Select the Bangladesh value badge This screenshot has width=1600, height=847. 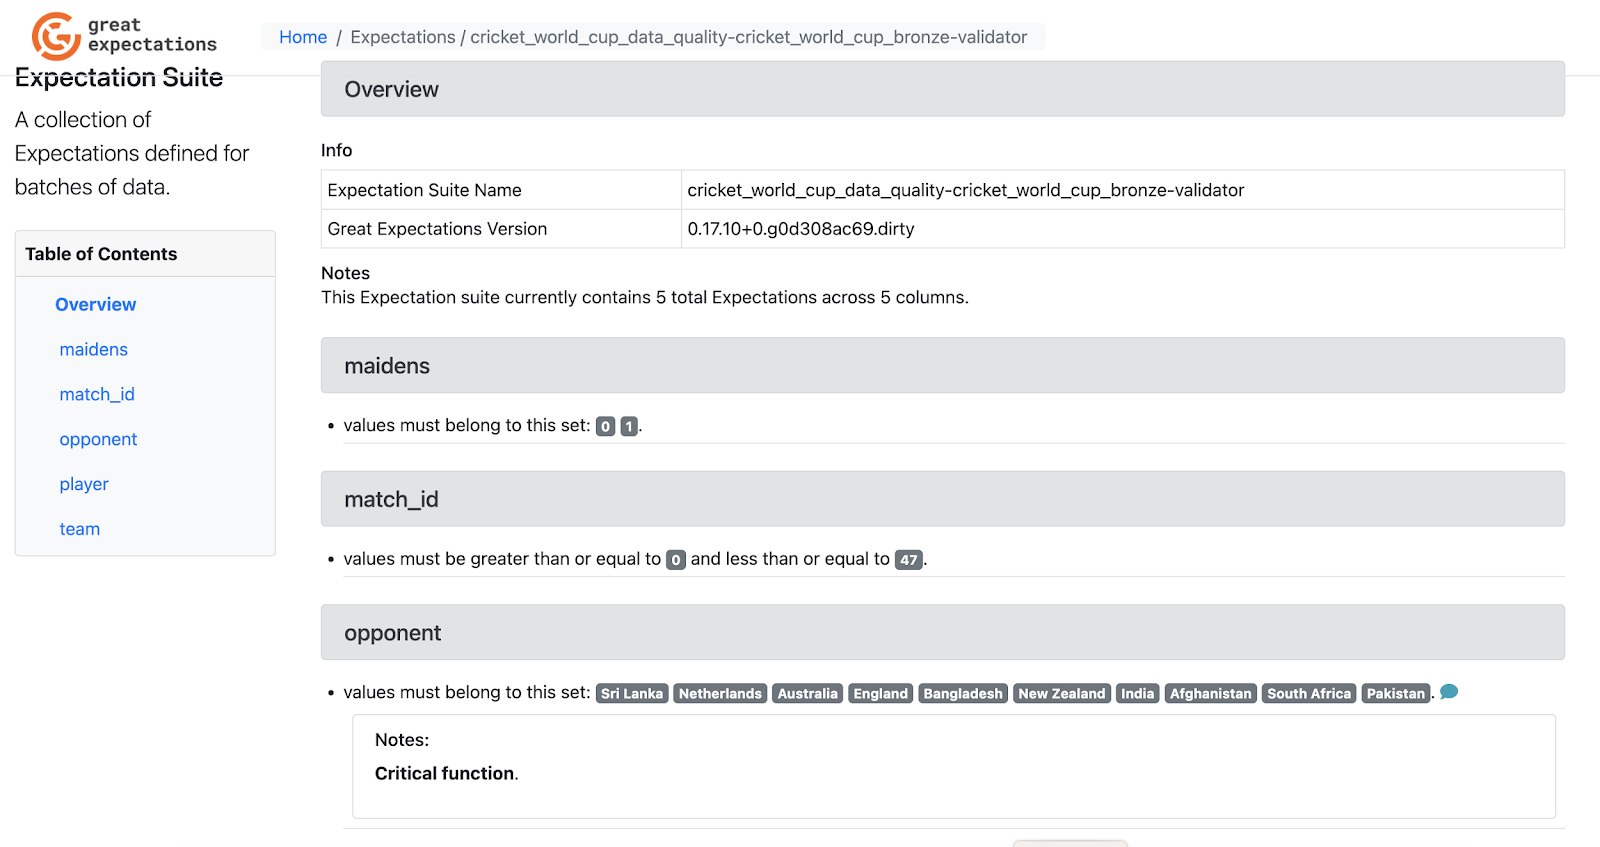coord(963,693)
